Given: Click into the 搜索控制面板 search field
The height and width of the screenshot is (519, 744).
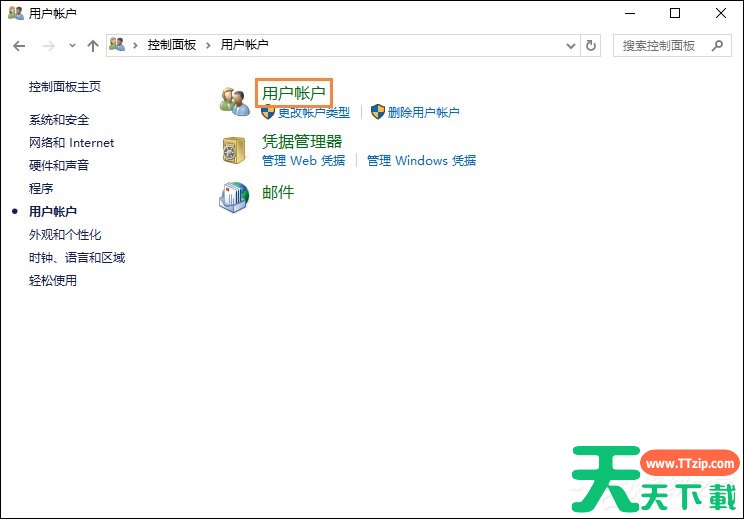Looking at the screenshot, I should (660, 46).
